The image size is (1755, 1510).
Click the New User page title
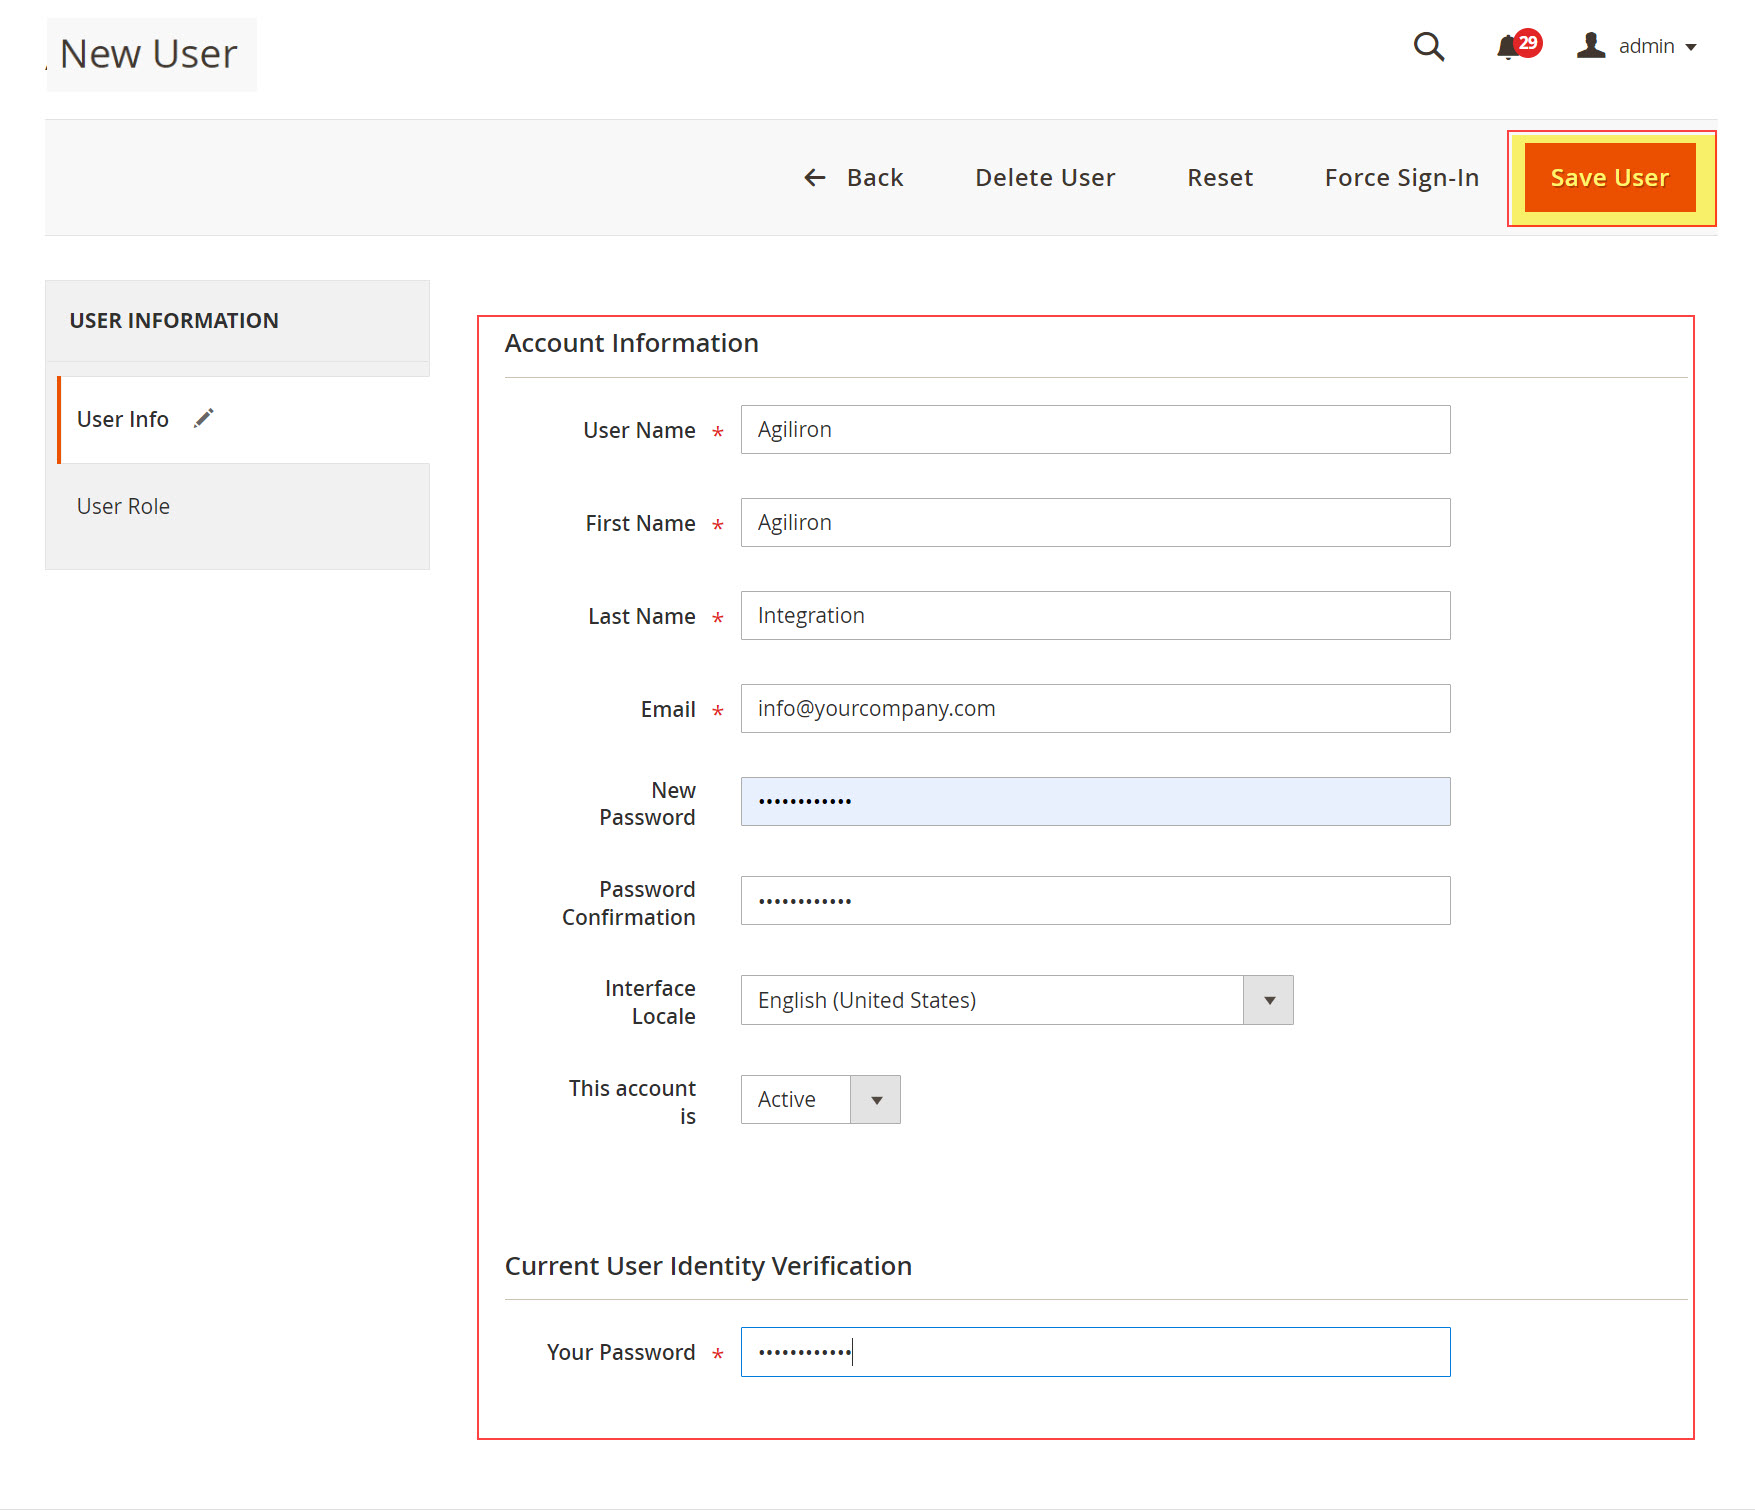tap(149, 54)
